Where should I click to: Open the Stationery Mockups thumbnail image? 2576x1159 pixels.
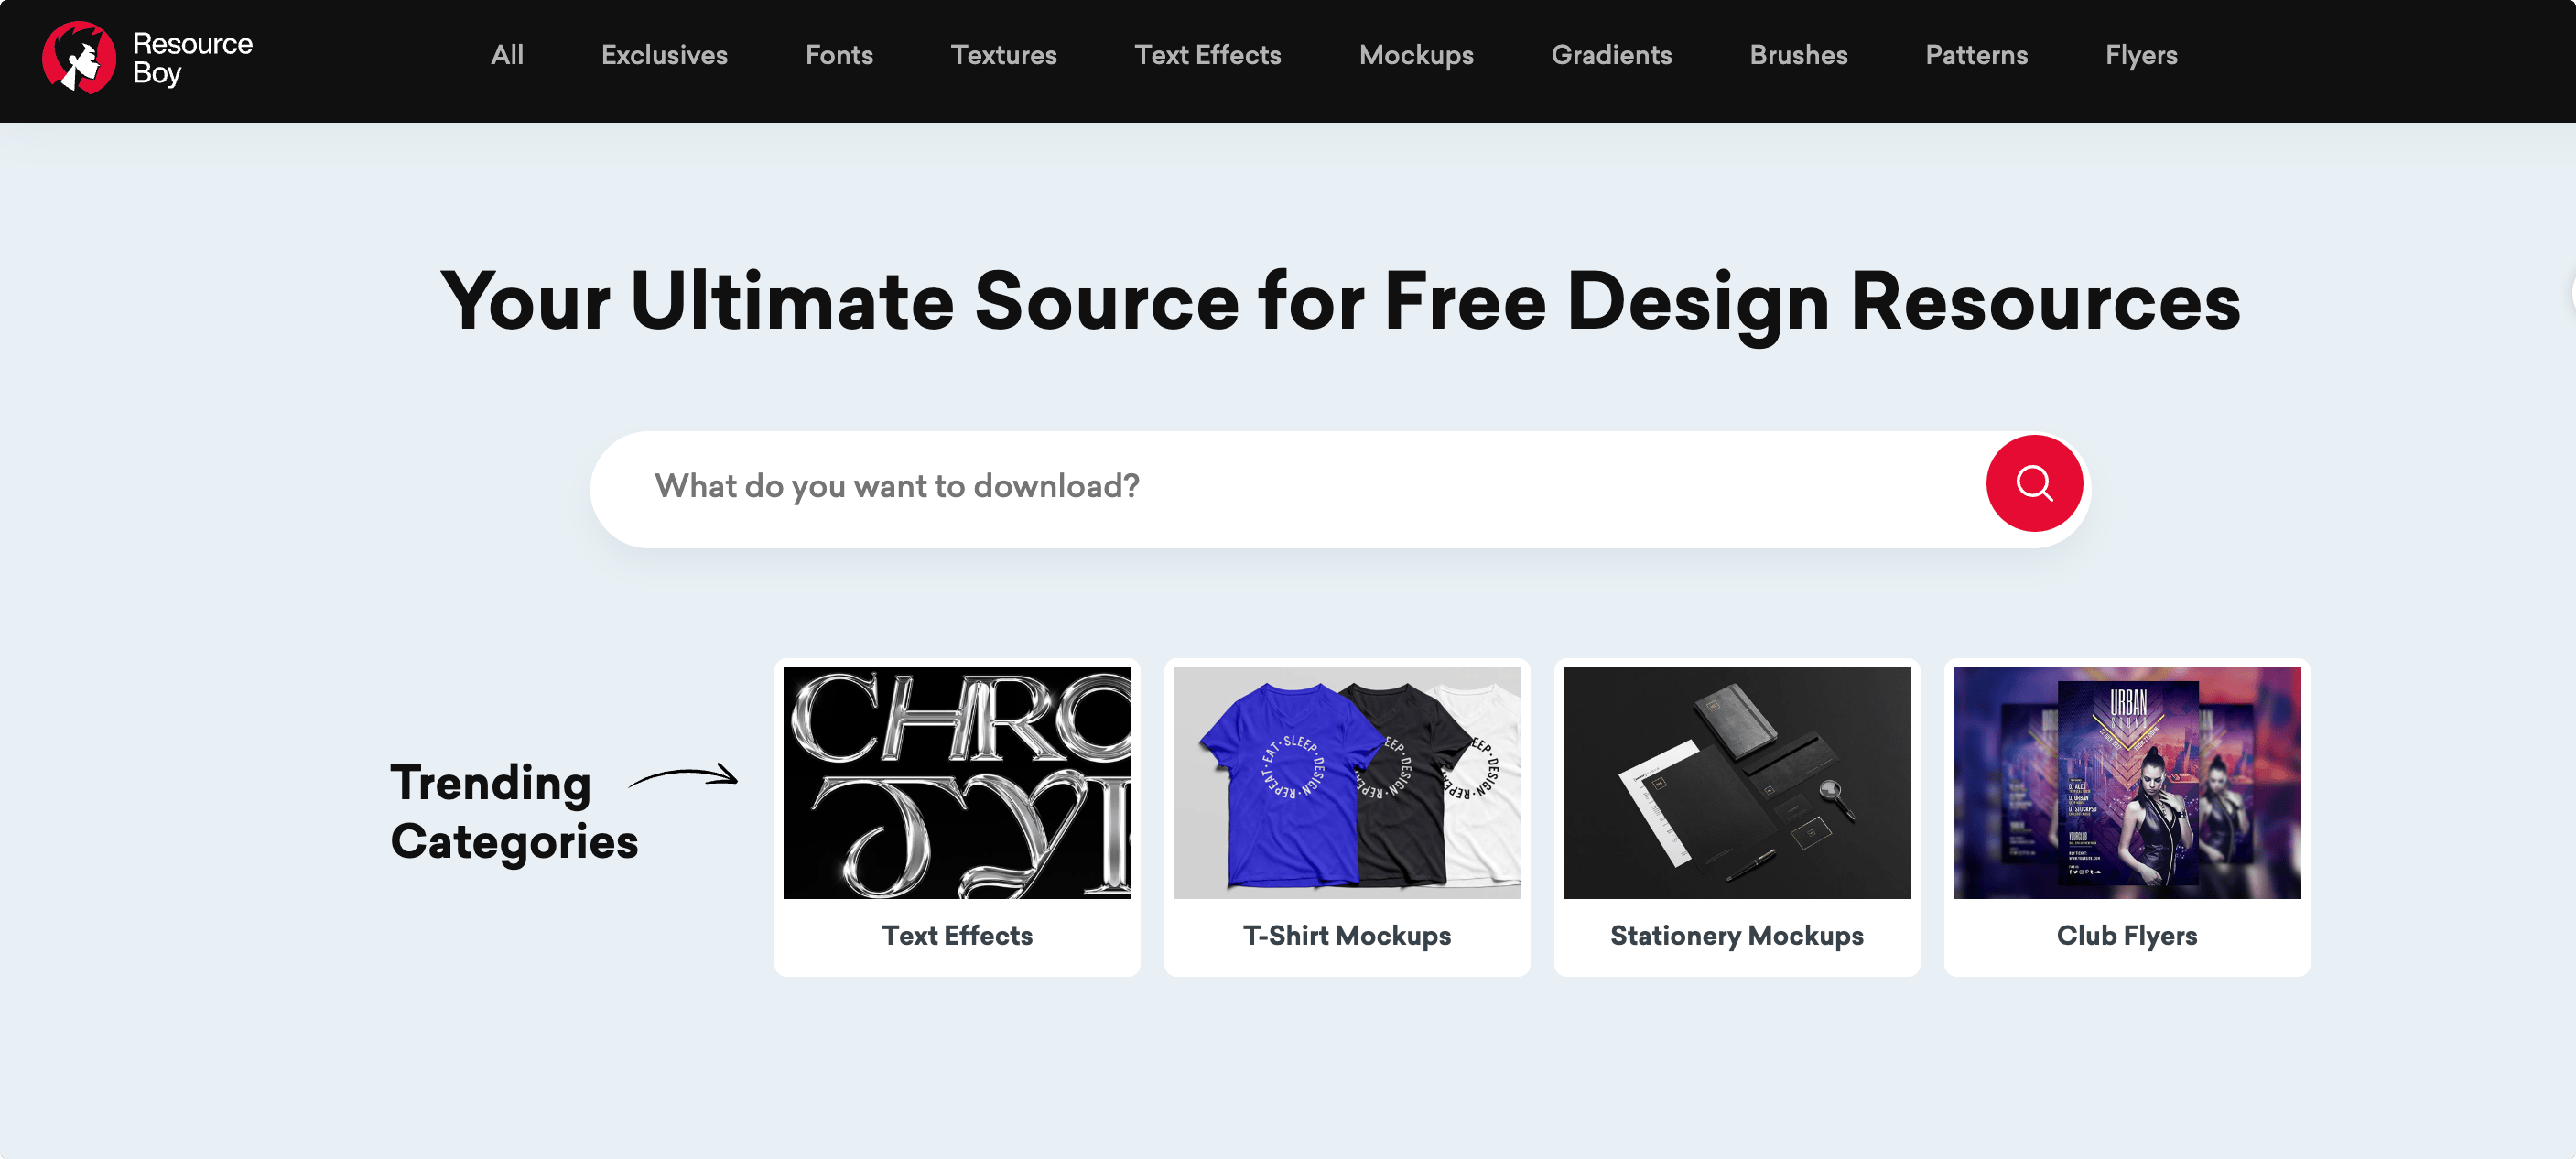pyautogui.click(x=1736, y=782)
